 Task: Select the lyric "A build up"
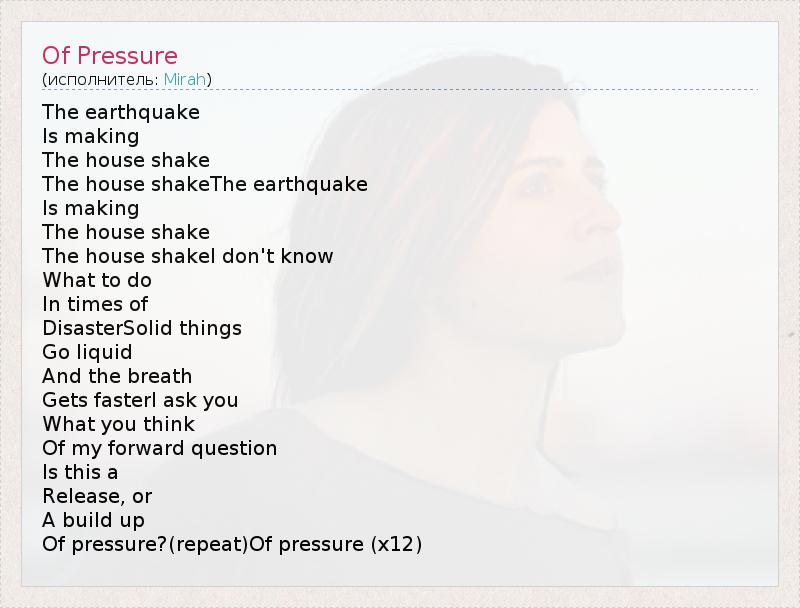pos(93,520)
